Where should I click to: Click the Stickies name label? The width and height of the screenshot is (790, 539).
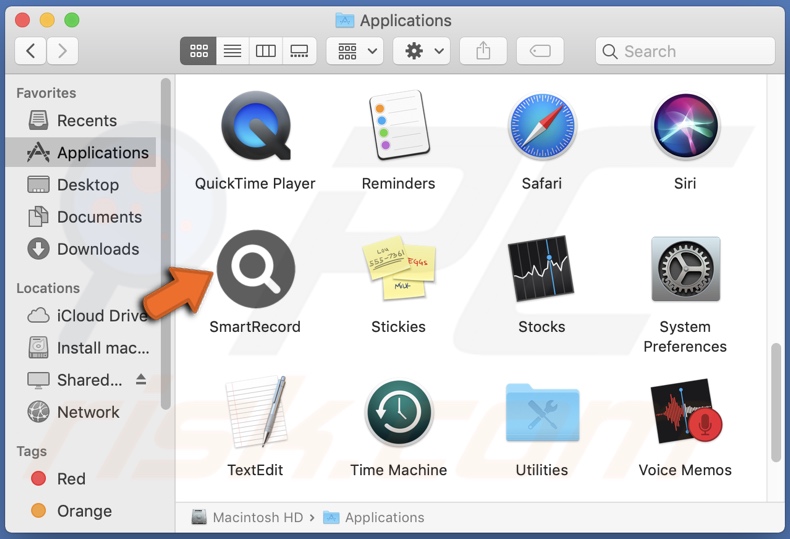click(399, 327)
